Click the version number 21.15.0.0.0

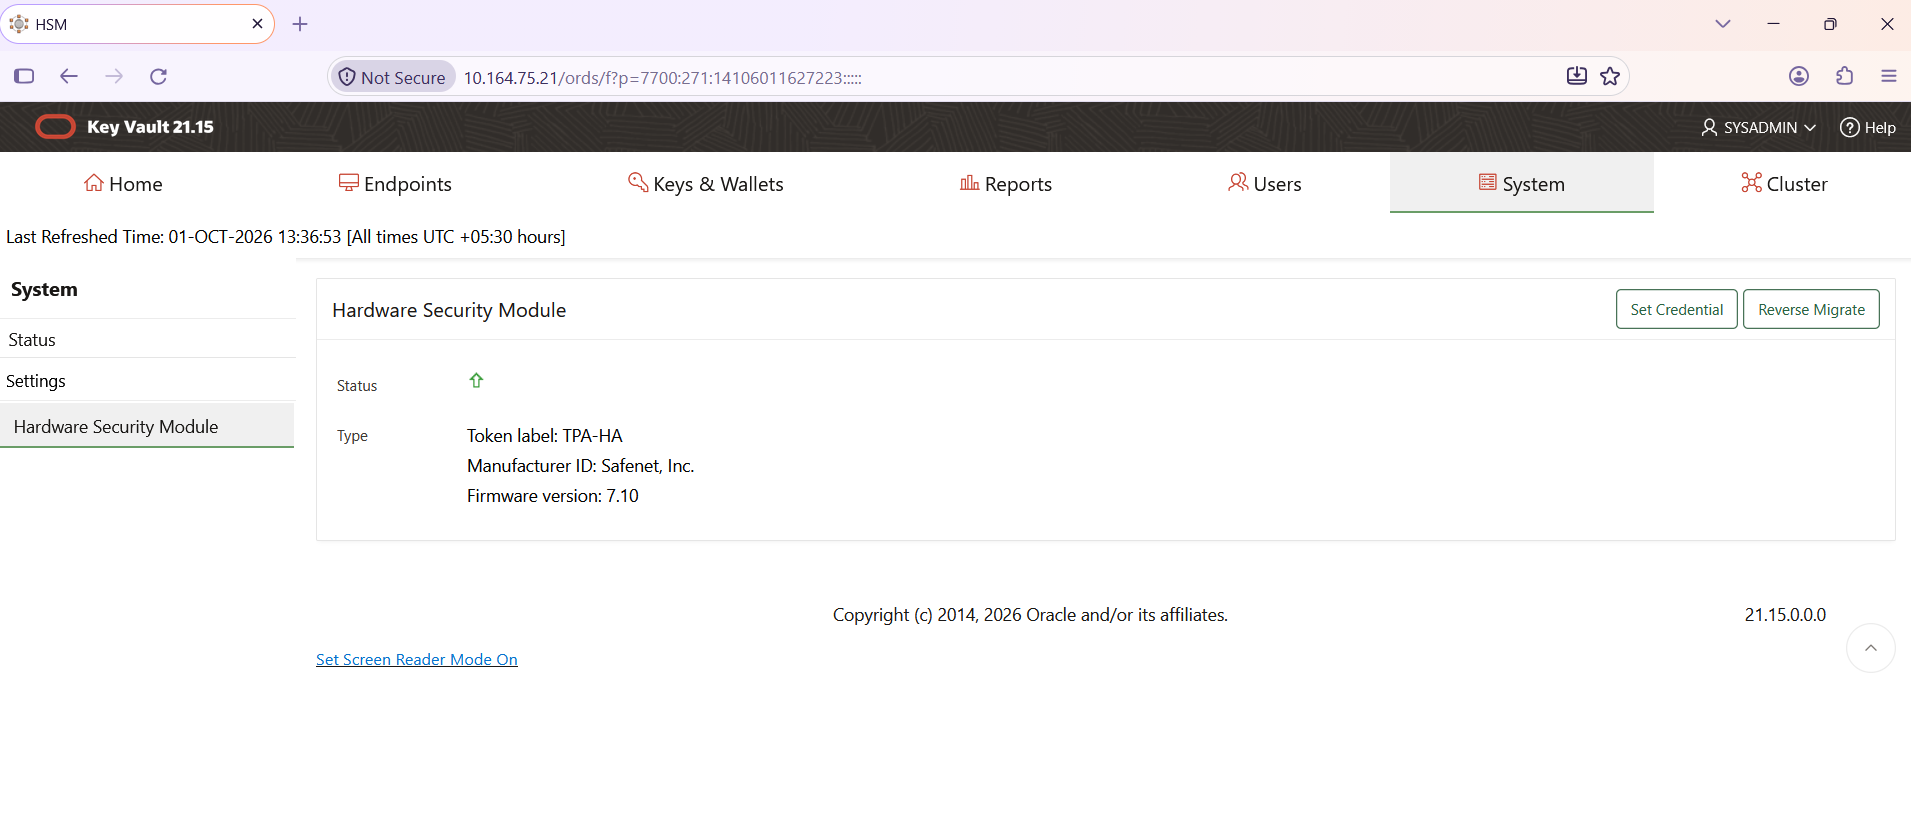pyautogui.click(x=1785, y=615)
